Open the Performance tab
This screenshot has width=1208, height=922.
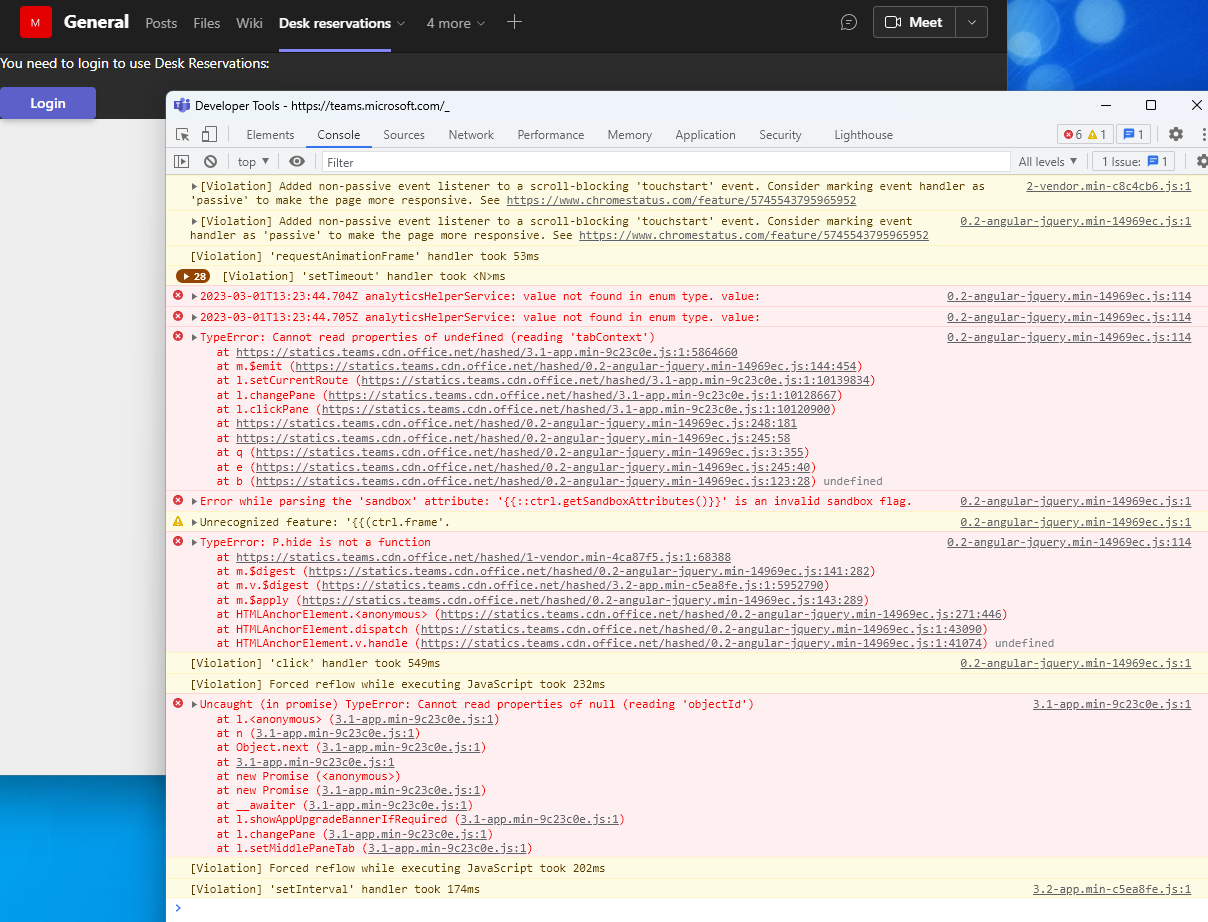[551, 135]
